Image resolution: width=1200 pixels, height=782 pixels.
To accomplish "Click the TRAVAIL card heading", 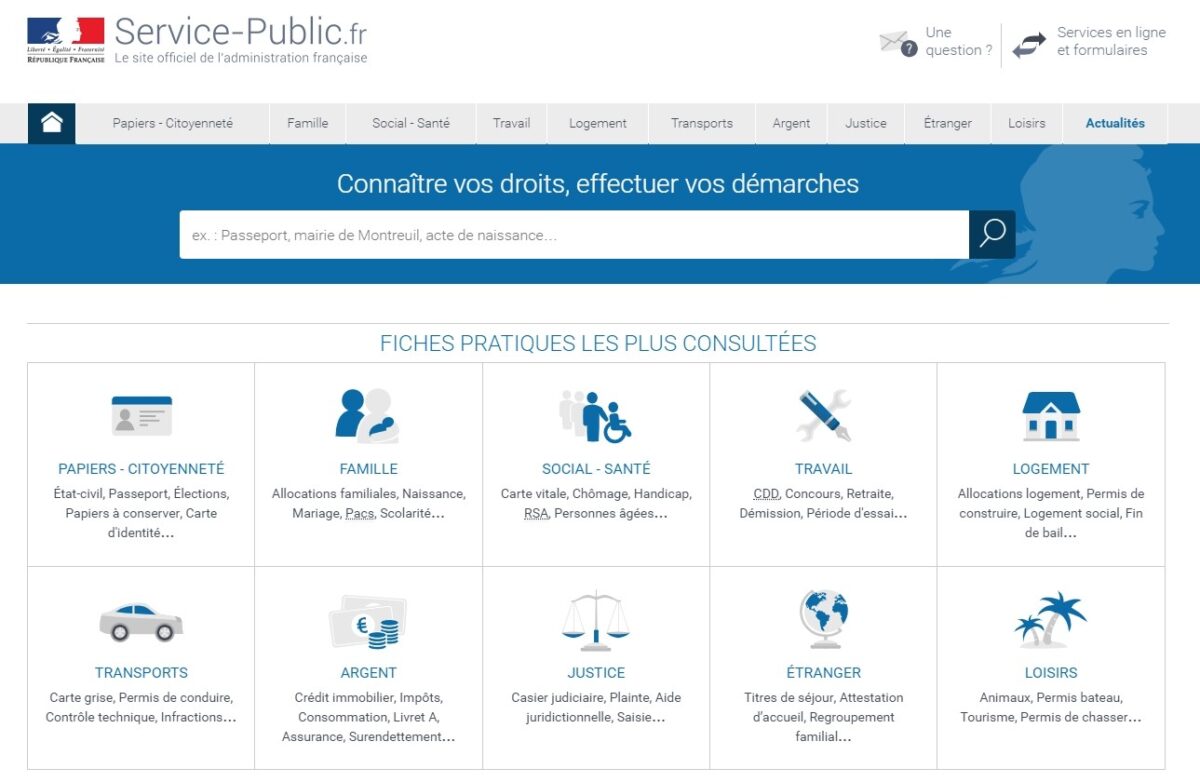I will tap(824, 469).
